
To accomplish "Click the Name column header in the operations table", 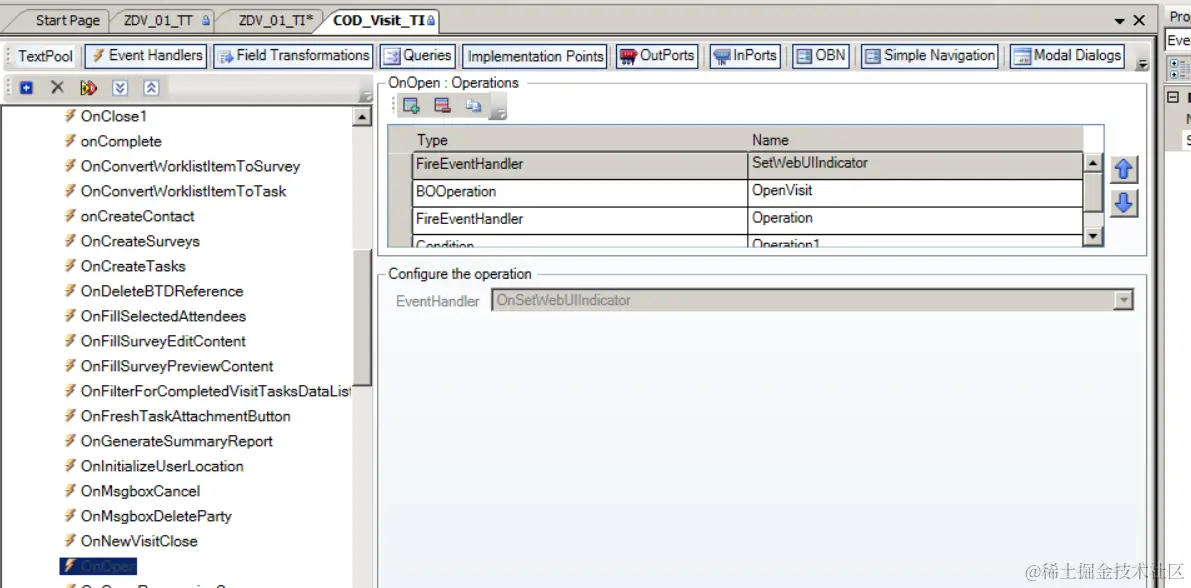I will (x=915, y=140).
